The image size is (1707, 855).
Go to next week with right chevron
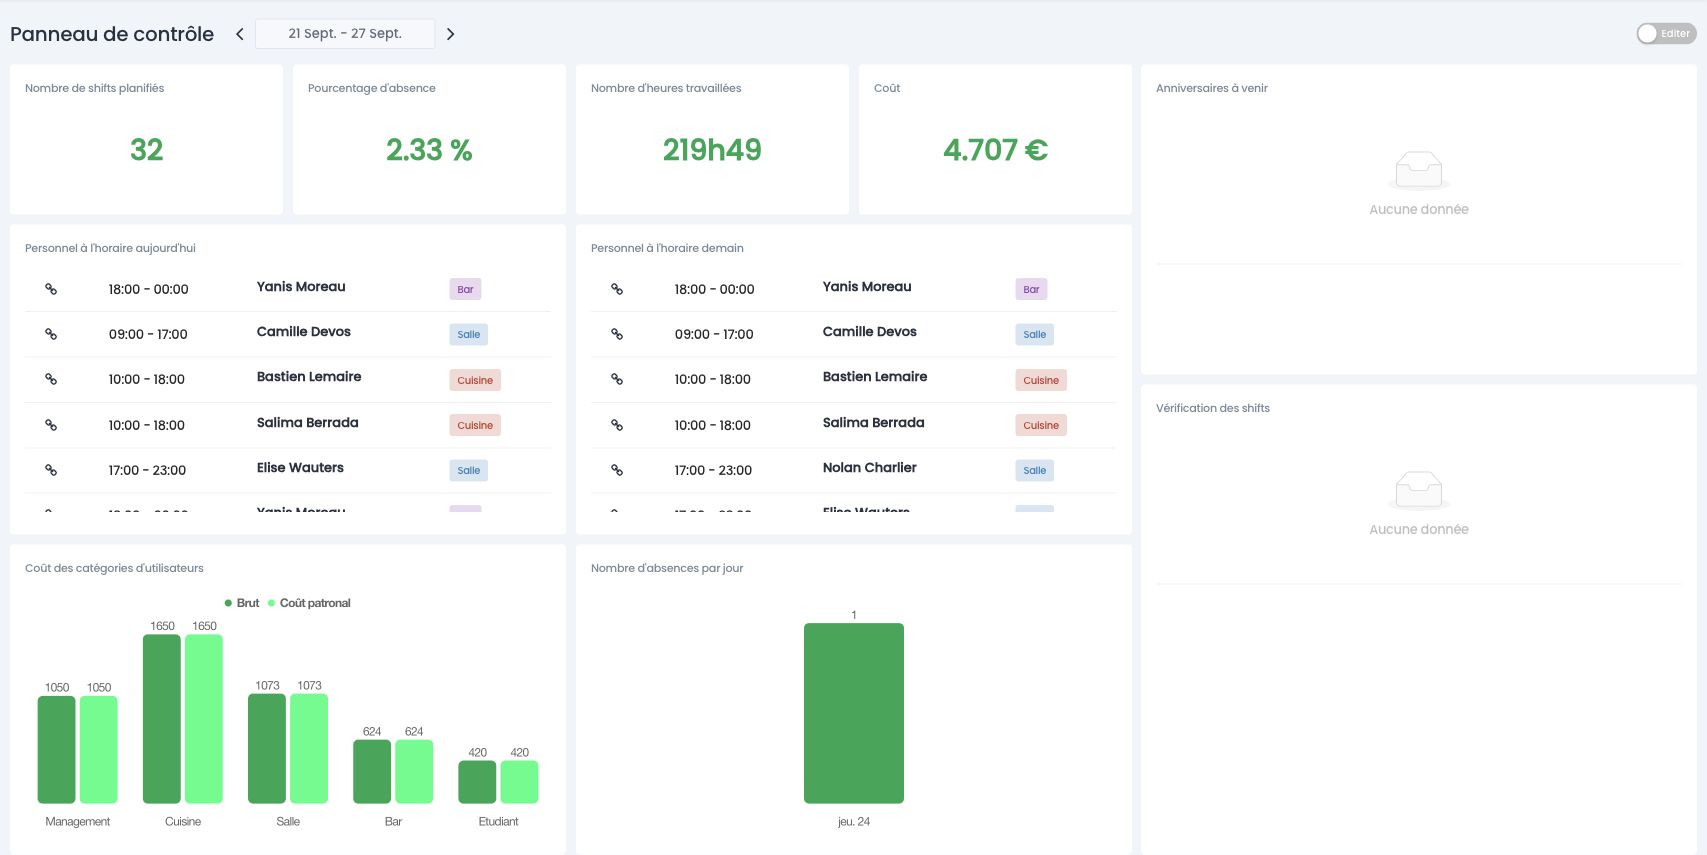click(450, 34)
